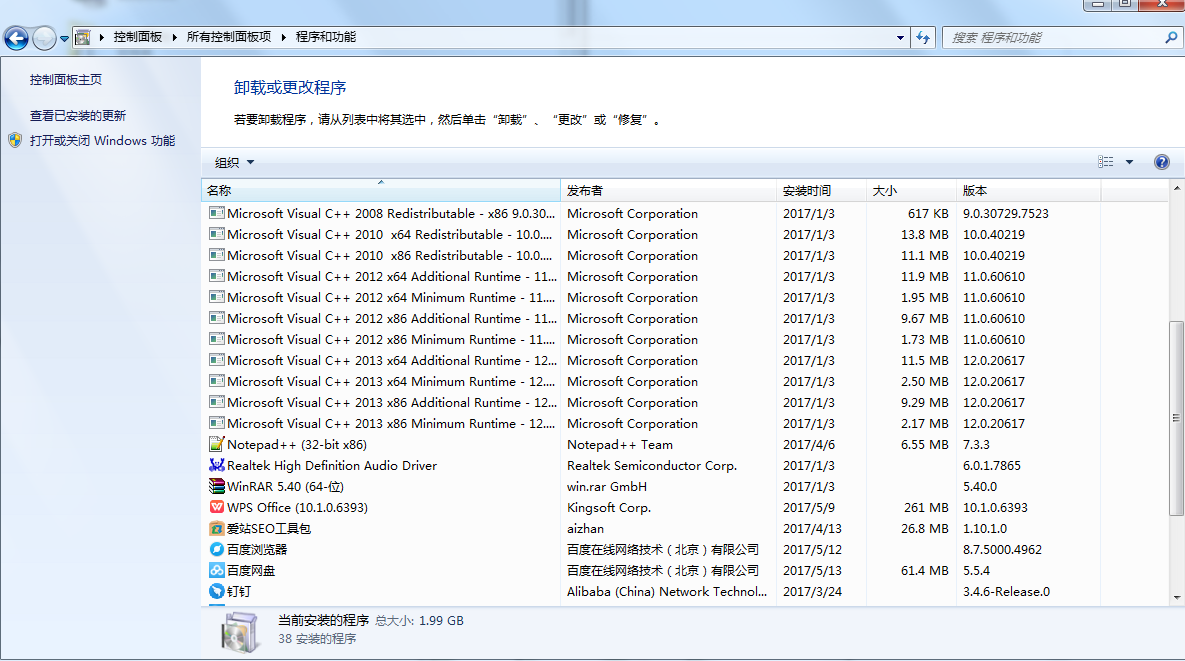The width and height of the screenshot is (1185, 661).
Task: Open 查看已安装的更新 link
Action: pyautogui.click(x=78, y=116)
